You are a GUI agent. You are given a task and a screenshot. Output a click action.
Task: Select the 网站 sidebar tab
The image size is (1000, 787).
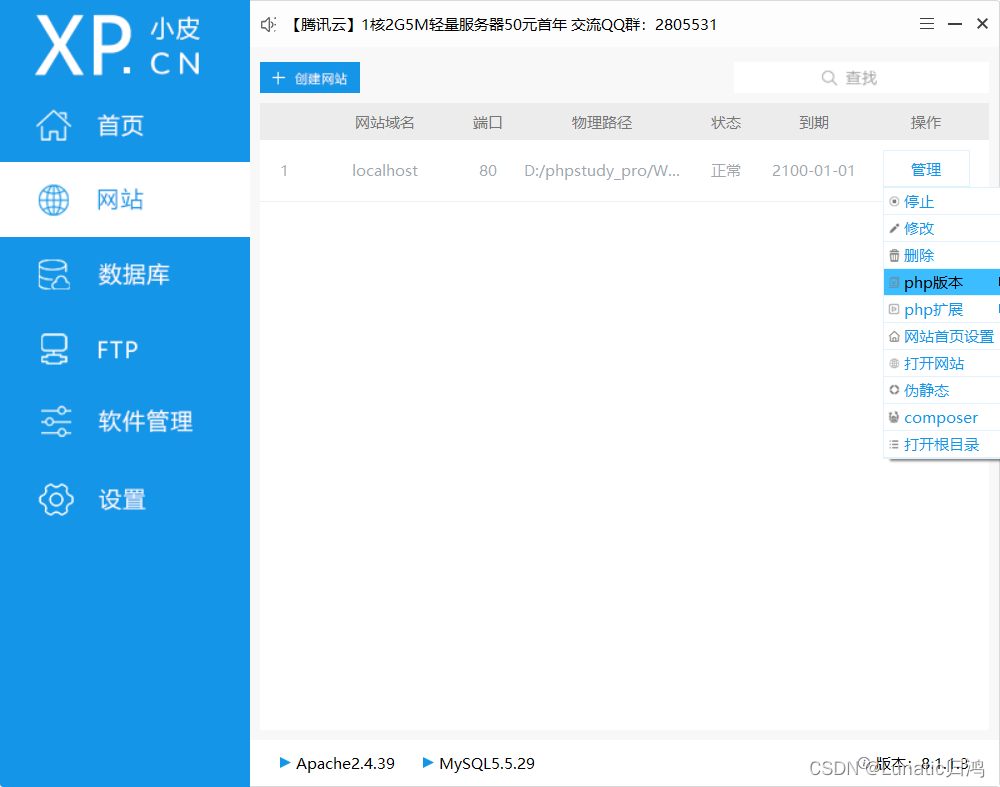(x=125, y=200)
